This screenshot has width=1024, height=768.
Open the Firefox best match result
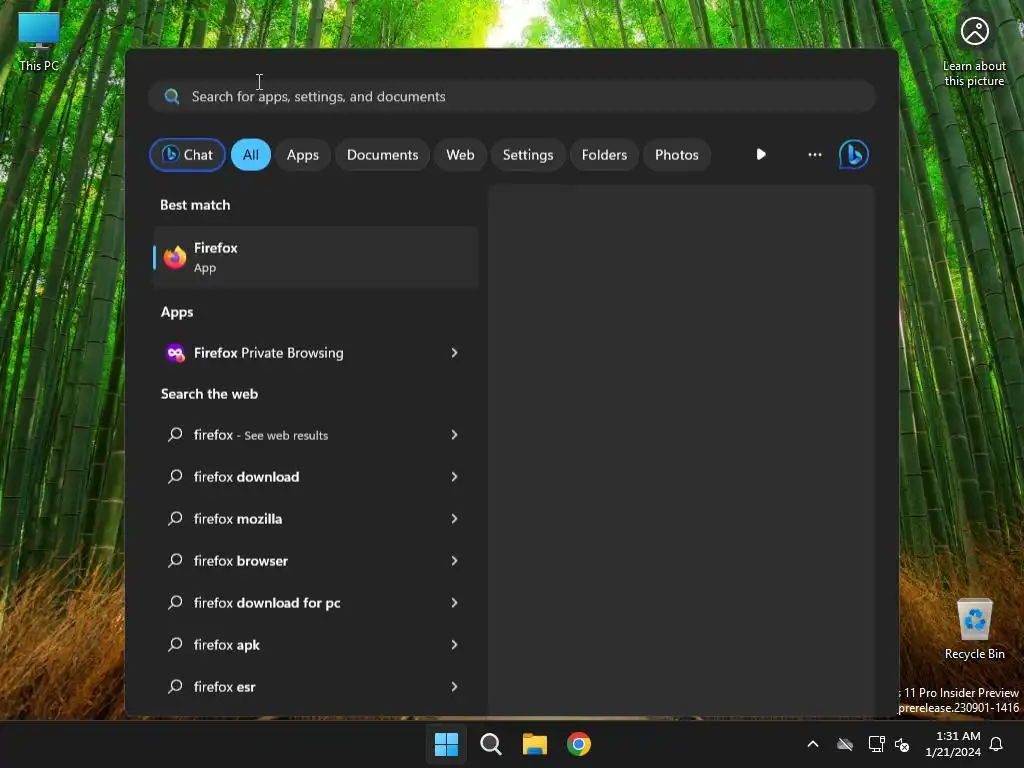click(315, 257)
